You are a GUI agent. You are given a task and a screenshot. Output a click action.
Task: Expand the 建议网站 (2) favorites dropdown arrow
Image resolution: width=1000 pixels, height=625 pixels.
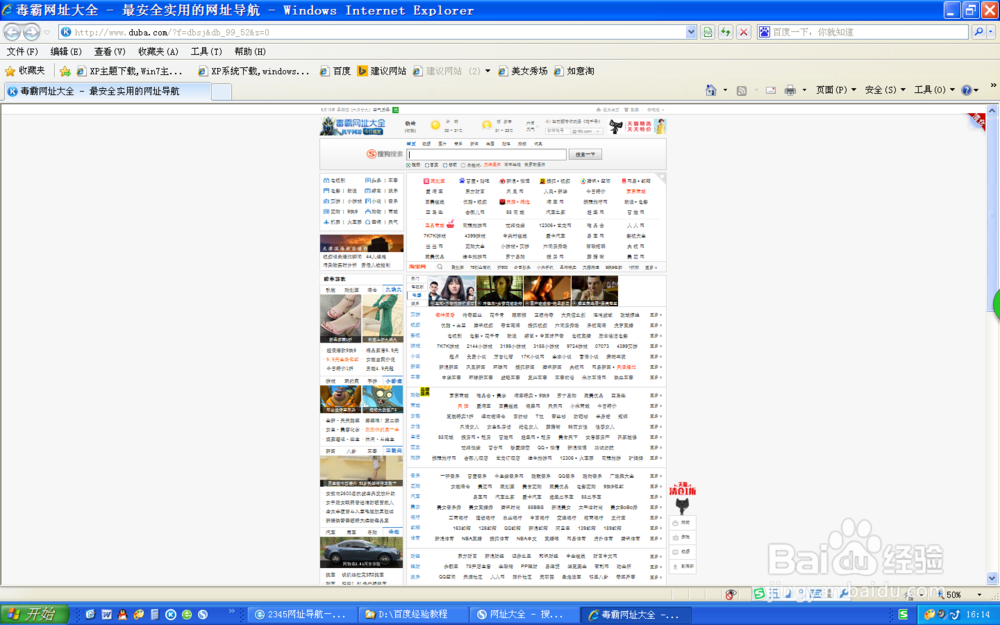(488, 71)
